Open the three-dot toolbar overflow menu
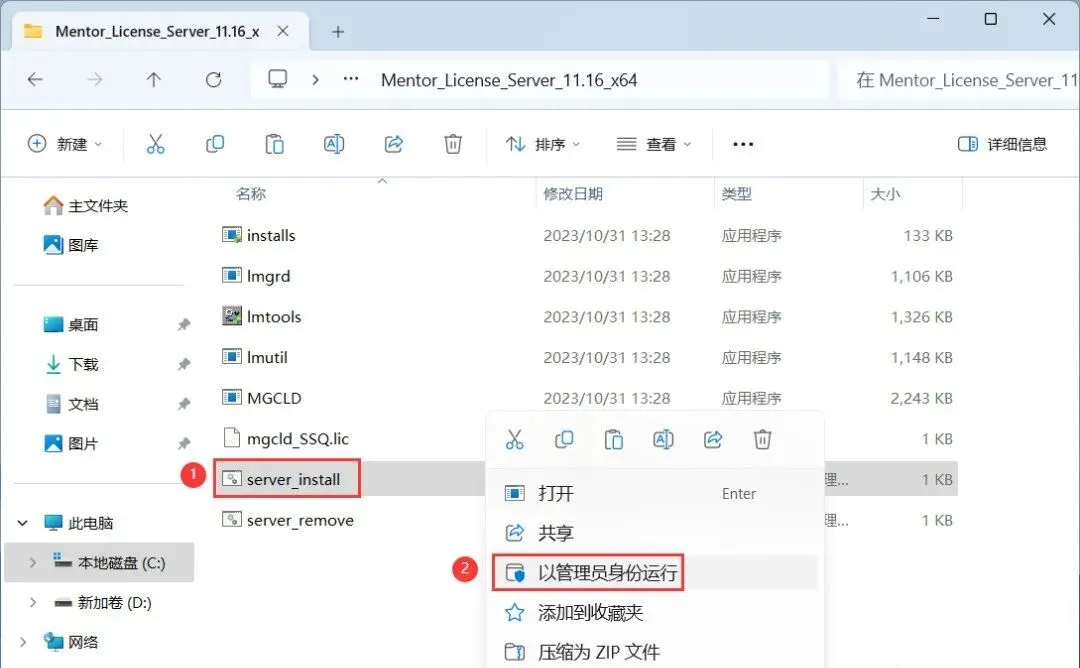 point(743,144)
